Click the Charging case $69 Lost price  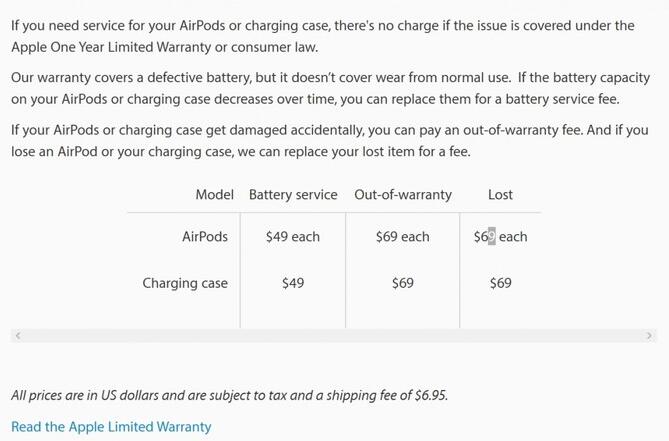coord(500,283)
